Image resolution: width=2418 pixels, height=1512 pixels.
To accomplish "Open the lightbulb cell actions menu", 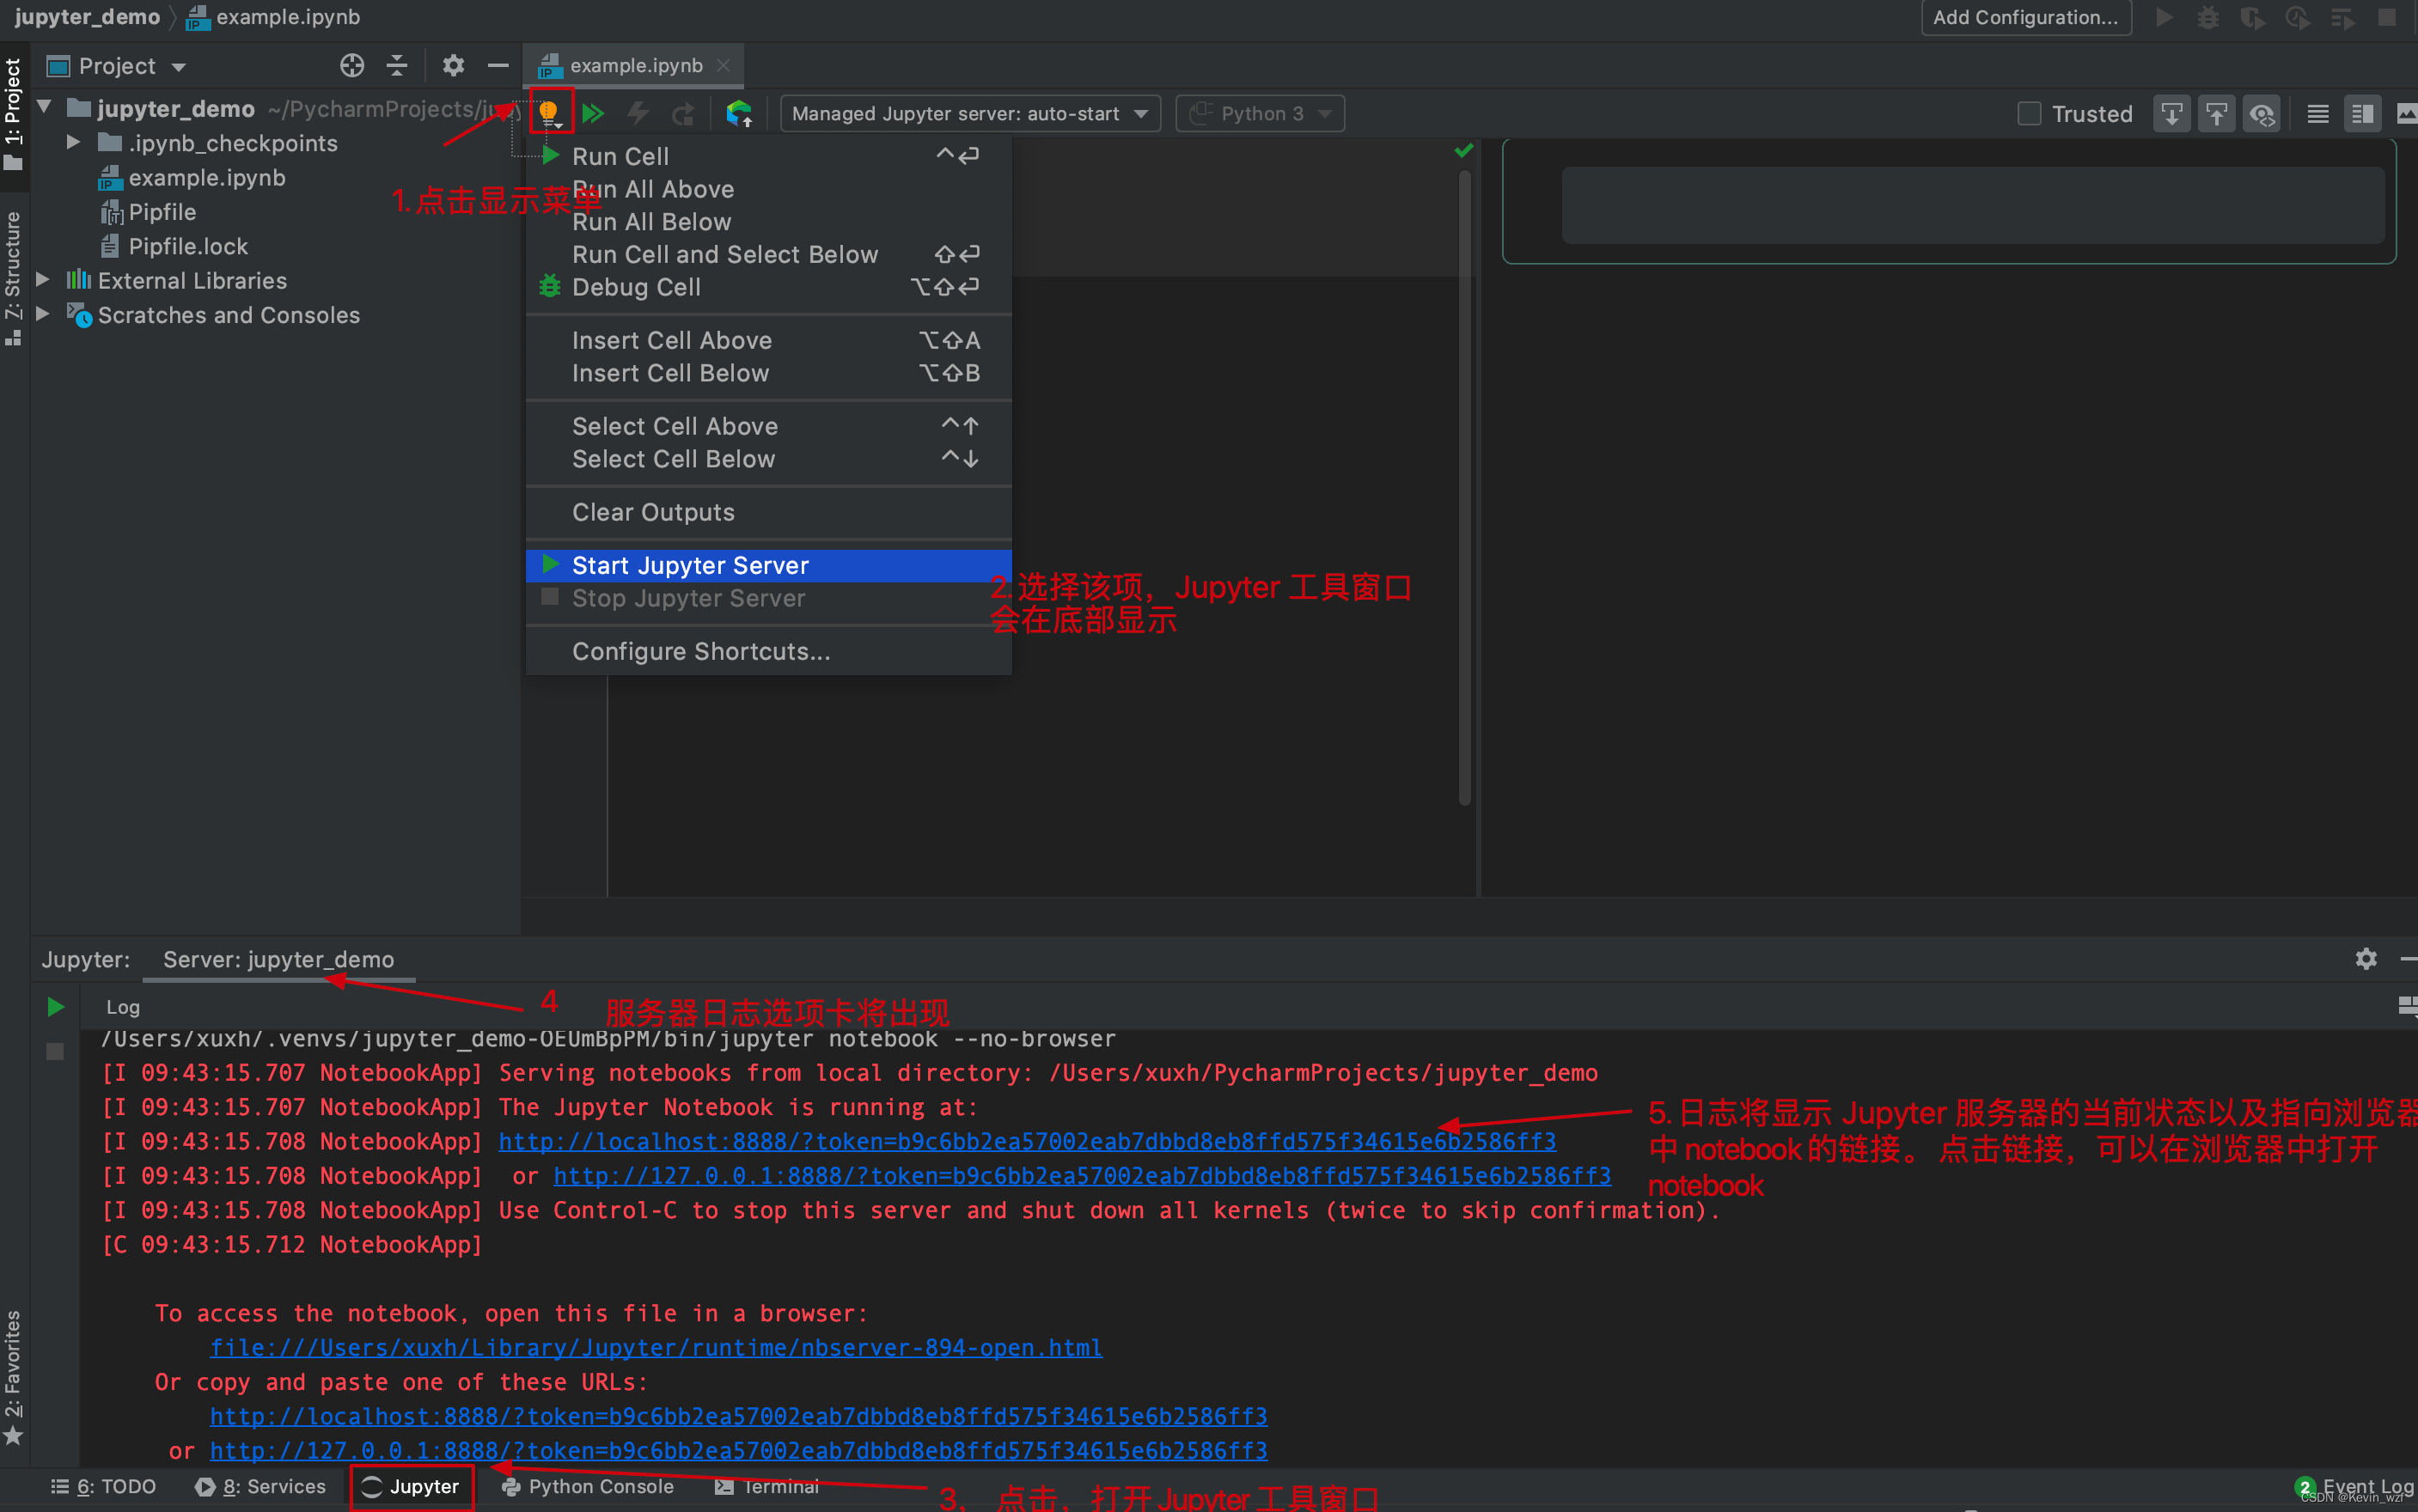I will click(x=550, y=112).
